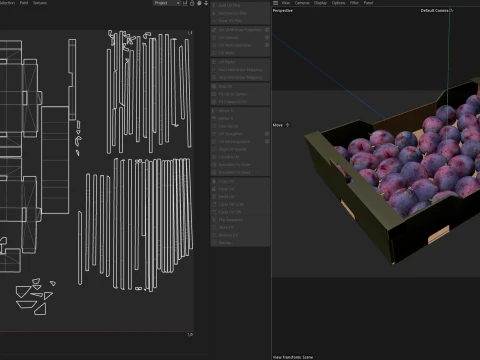
Task: Click the first icon right of Project dropdown
Action: 185,3
